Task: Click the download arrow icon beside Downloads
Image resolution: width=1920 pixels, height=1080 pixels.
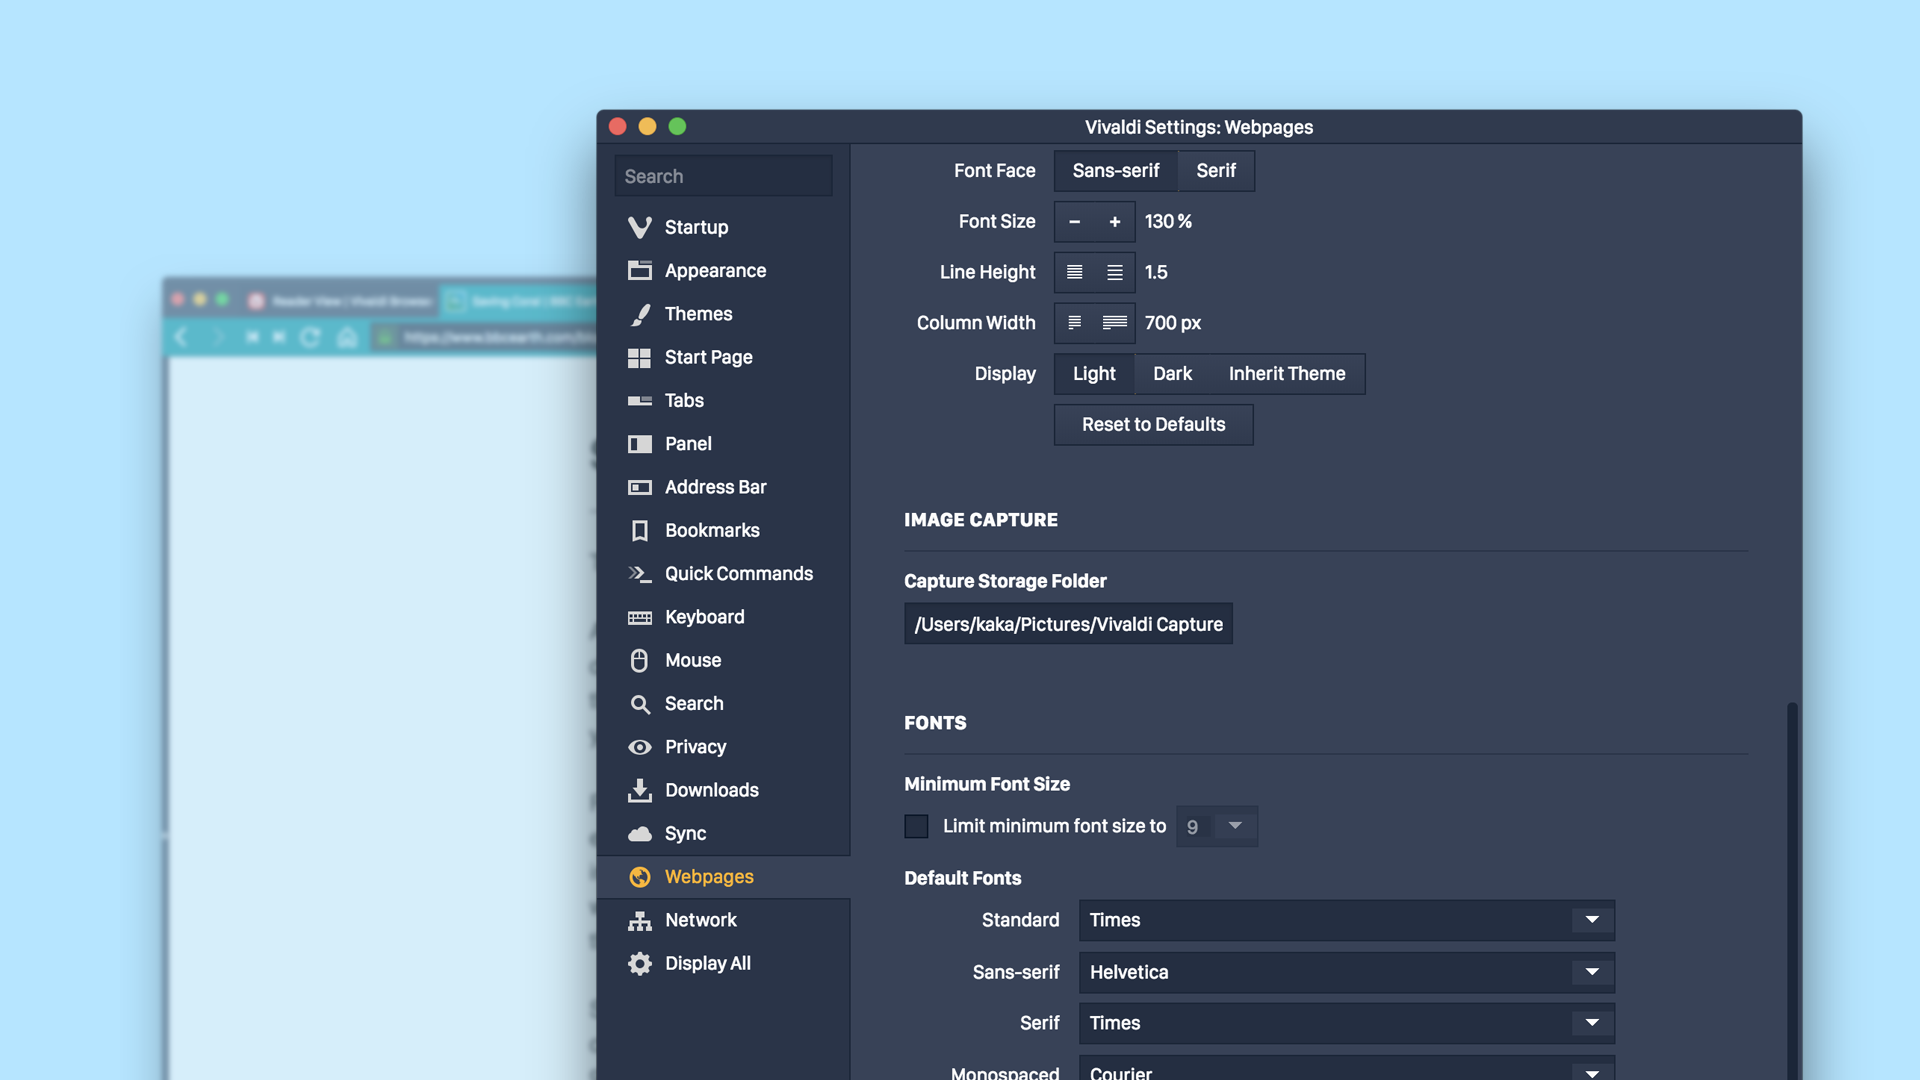Action: [x=640, y=790]
